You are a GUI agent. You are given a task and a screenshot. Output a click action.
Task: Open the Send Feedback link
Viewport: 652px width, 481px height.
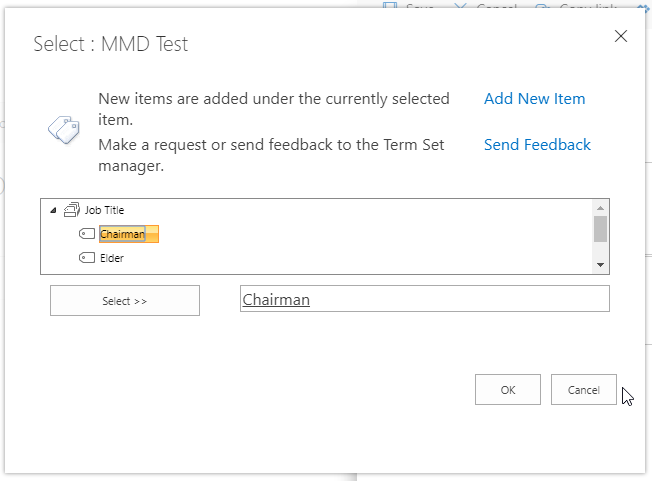[x=537, y=145]
